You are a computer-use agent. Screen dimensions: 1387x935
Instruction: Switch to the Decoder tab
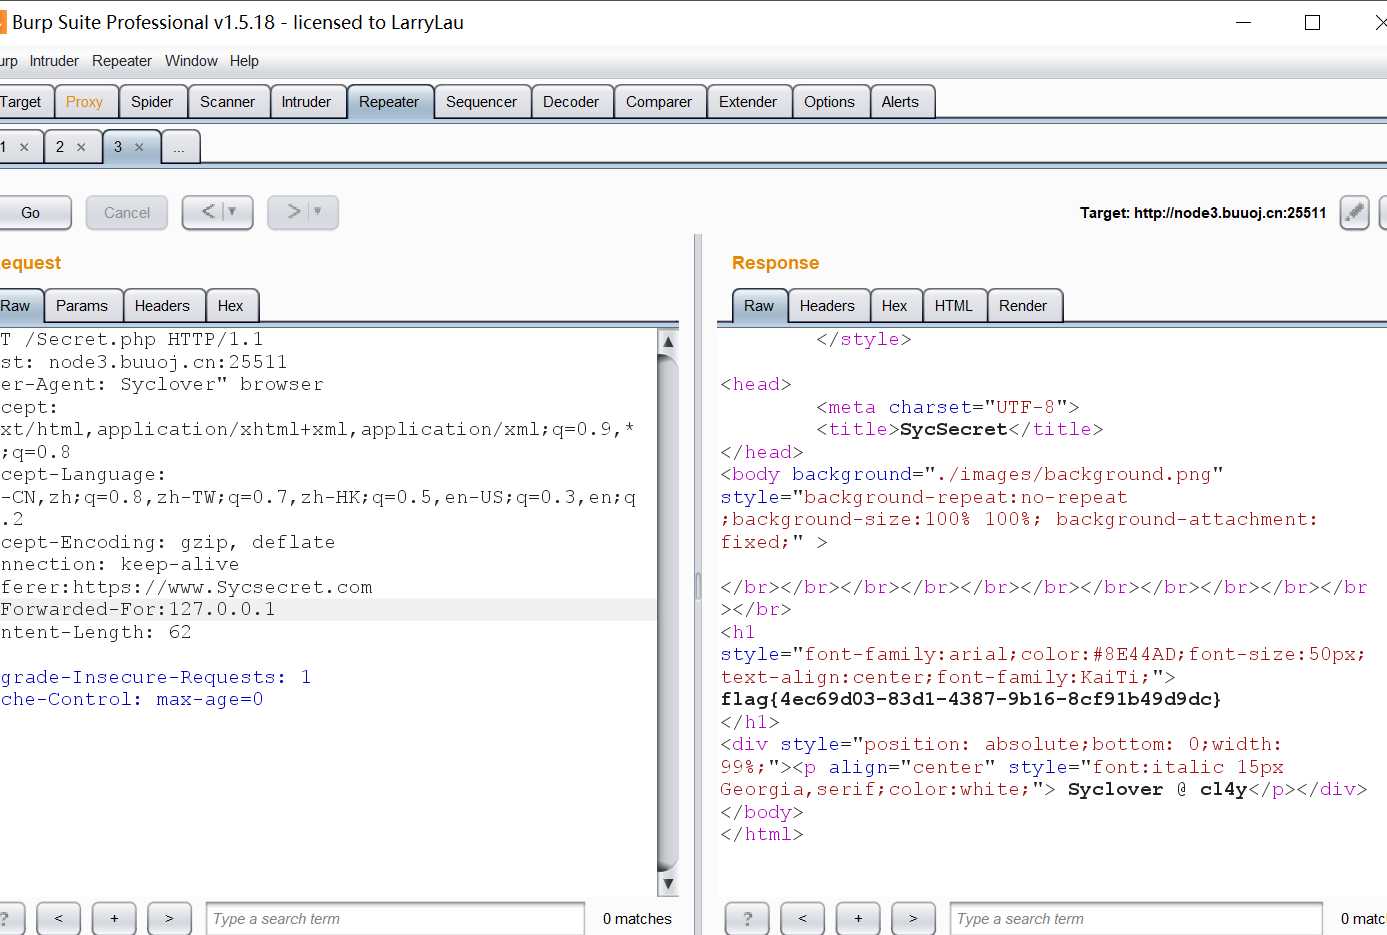pos(570,102)
